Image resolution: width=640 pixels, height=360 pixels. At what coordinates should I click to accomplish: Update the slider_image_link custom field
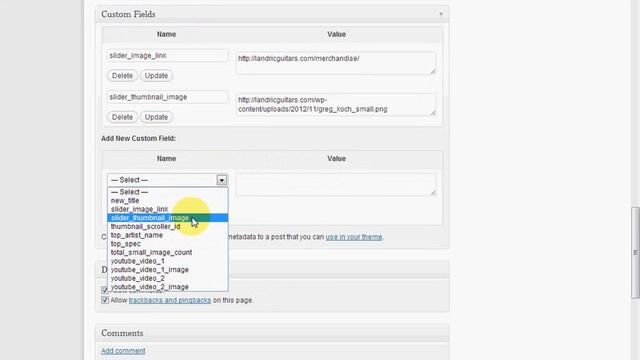point(156,76)
